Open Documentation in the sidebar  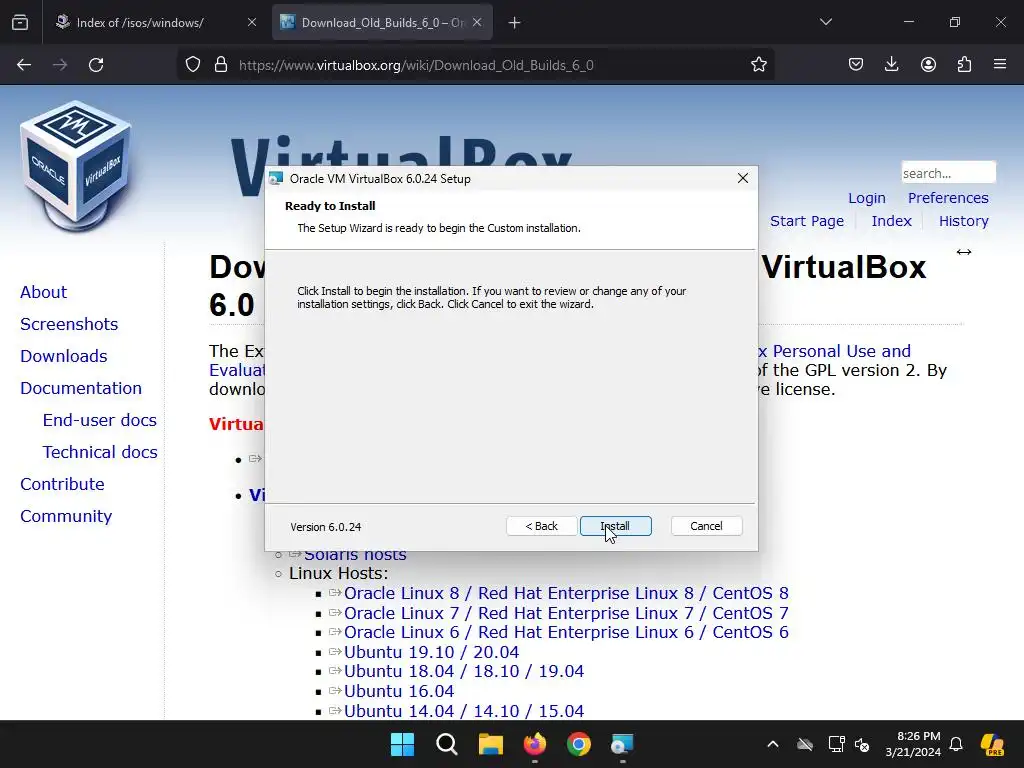point(80,388)
